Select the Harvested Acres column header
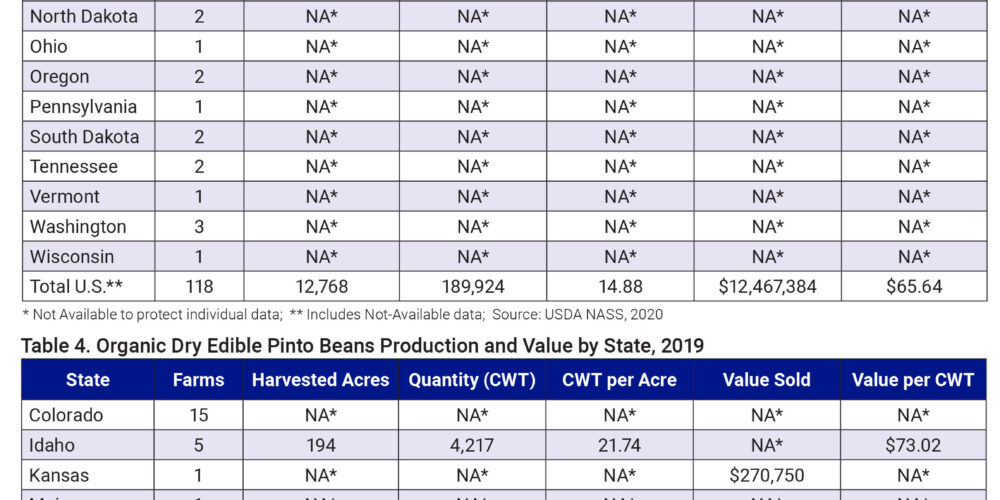 tap(320, 380)
